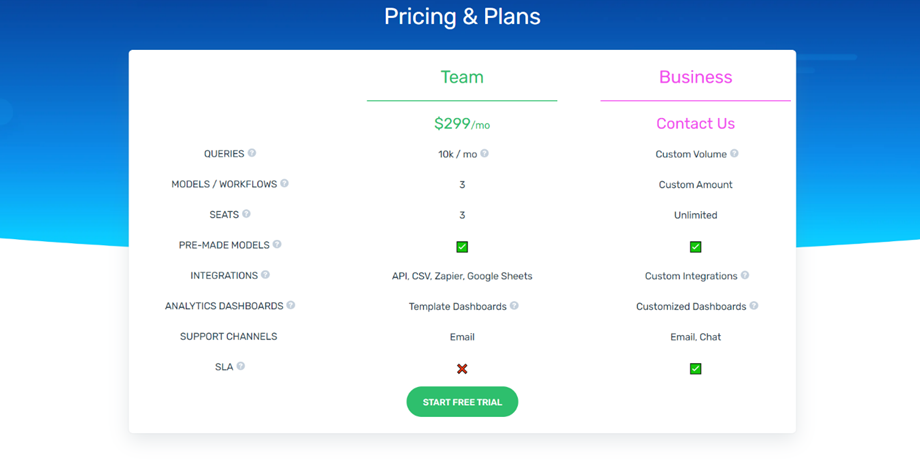
Task: Click the help icon beside Custom Integrations
Action: coord(745,276)
